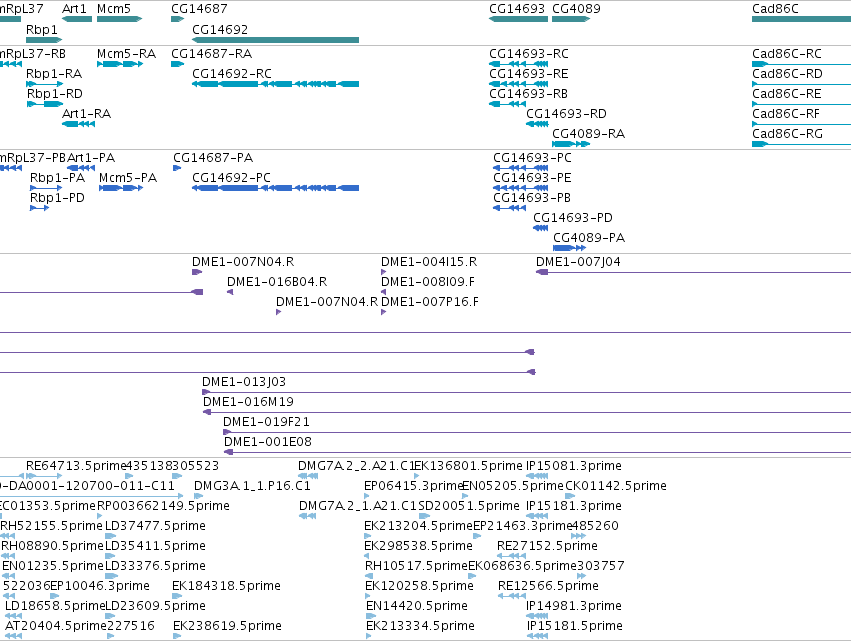Open the DME1-019F21 BAC label

tap(266, 422)
